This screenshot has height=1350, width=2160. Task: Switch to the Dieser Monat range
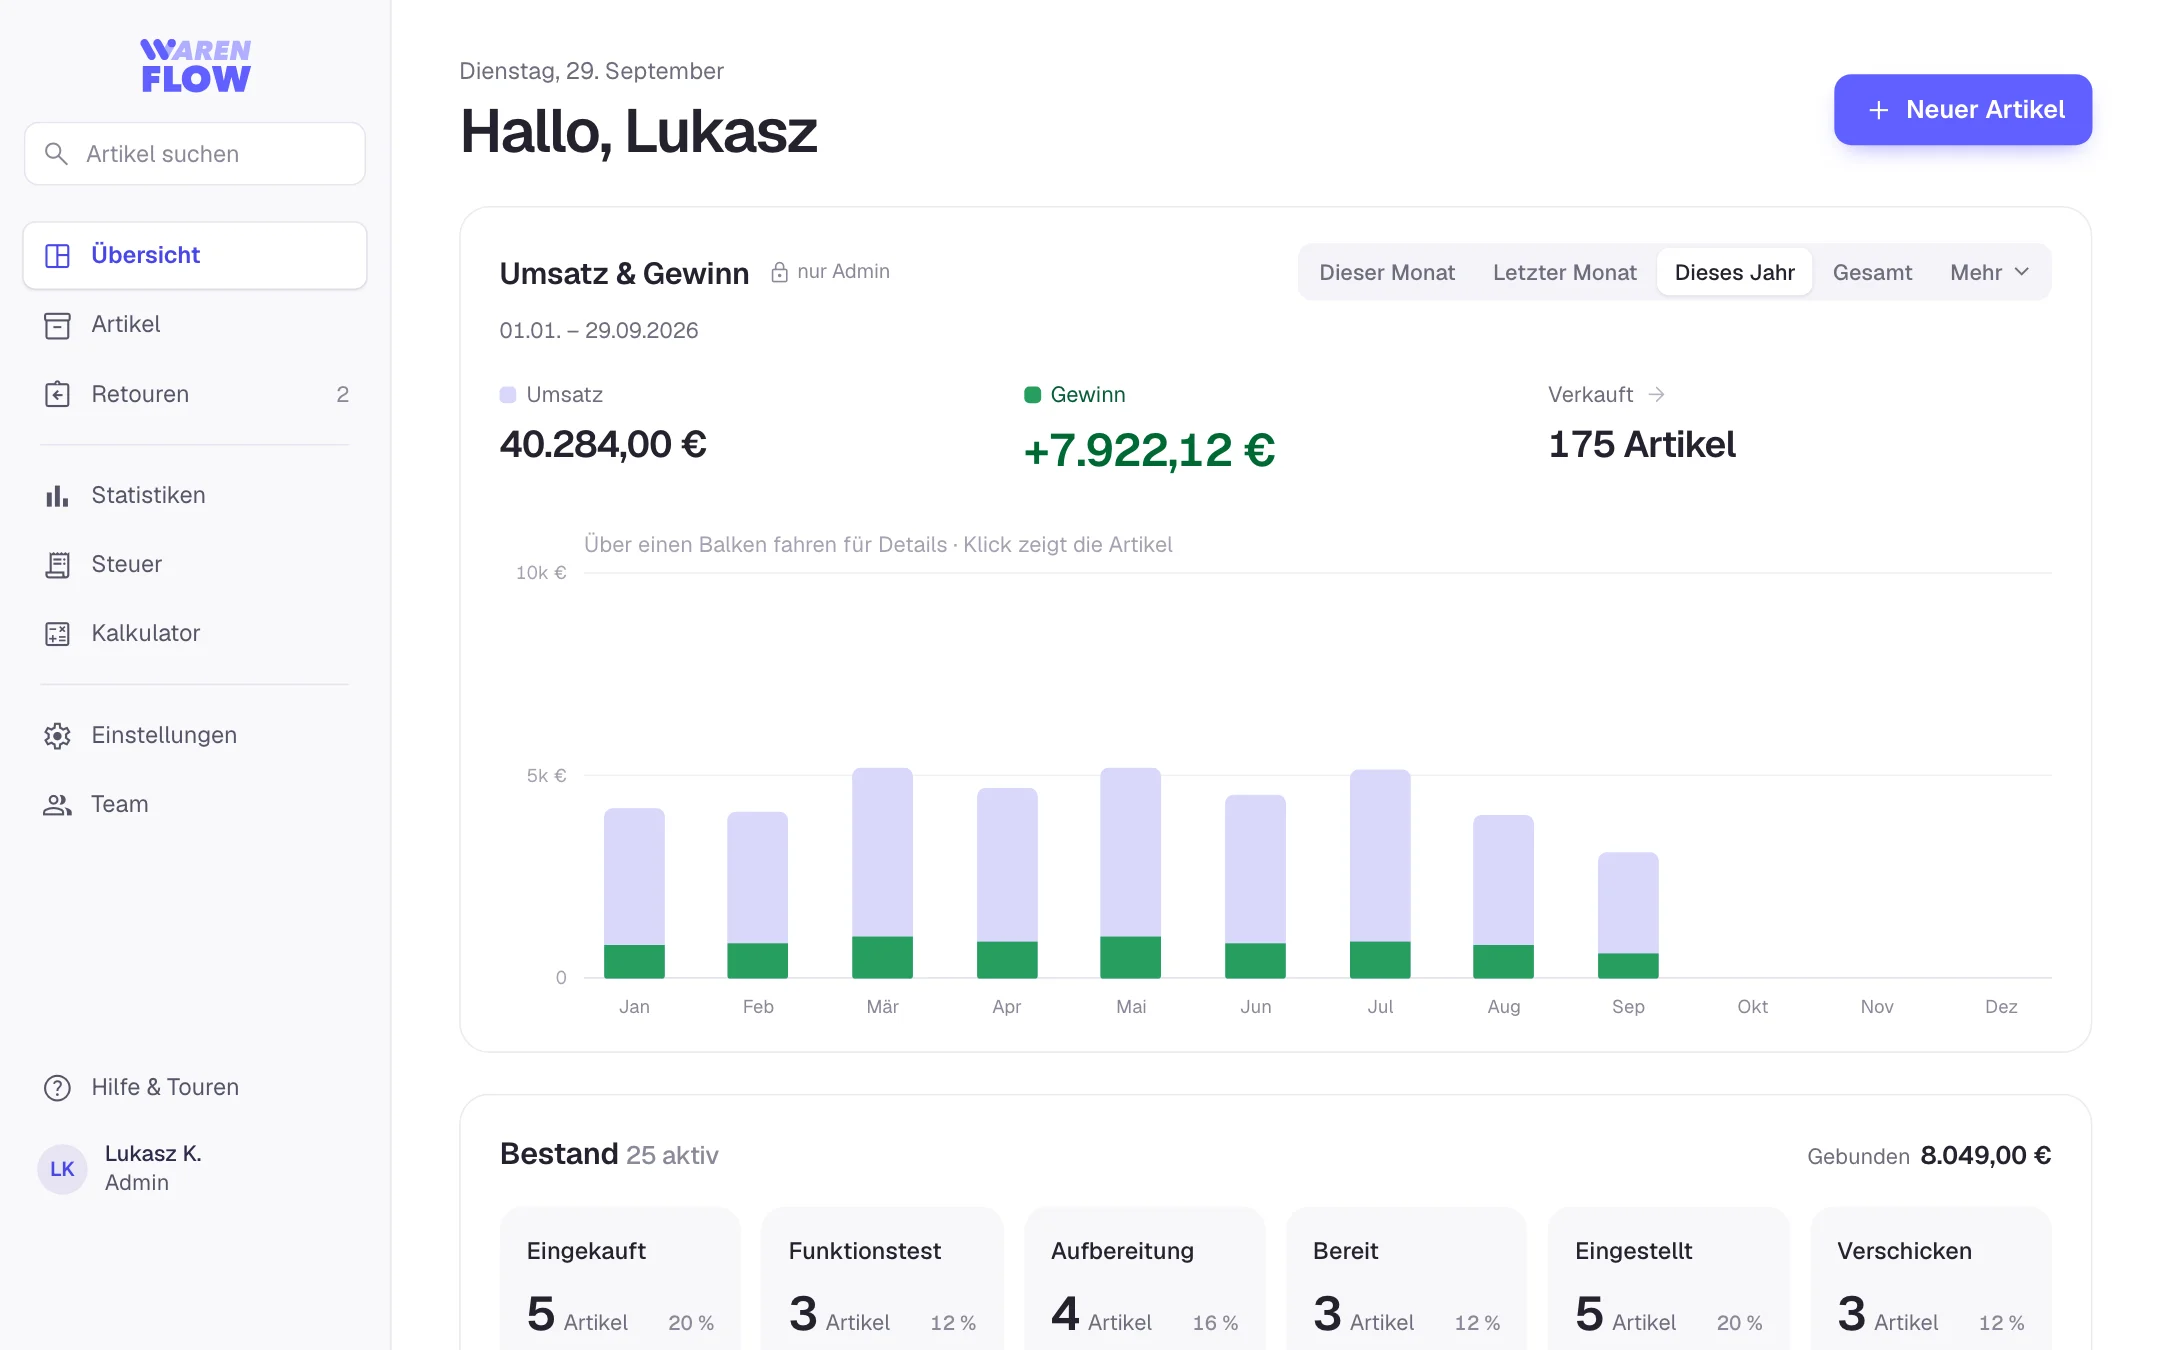coord(1387,272)
